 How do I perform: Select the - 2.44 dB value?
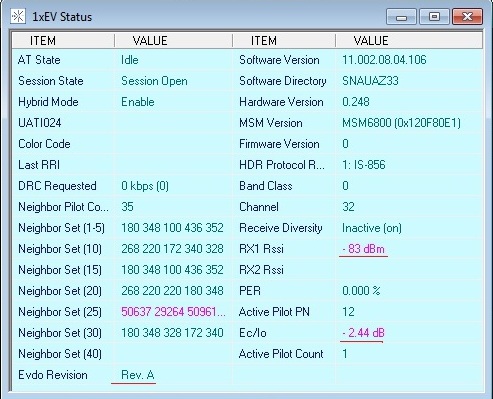(x=363, y=333)
